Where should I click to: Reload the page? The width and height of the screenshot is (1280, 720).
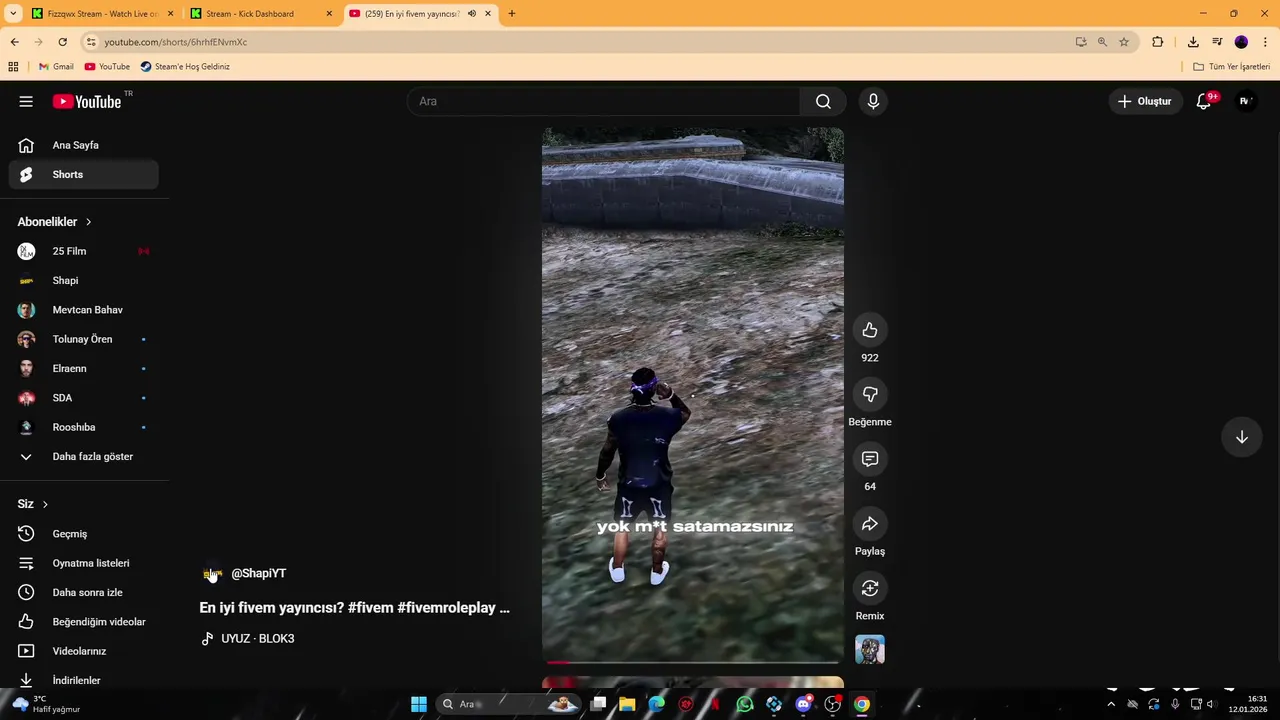click(x=62, y=42)
